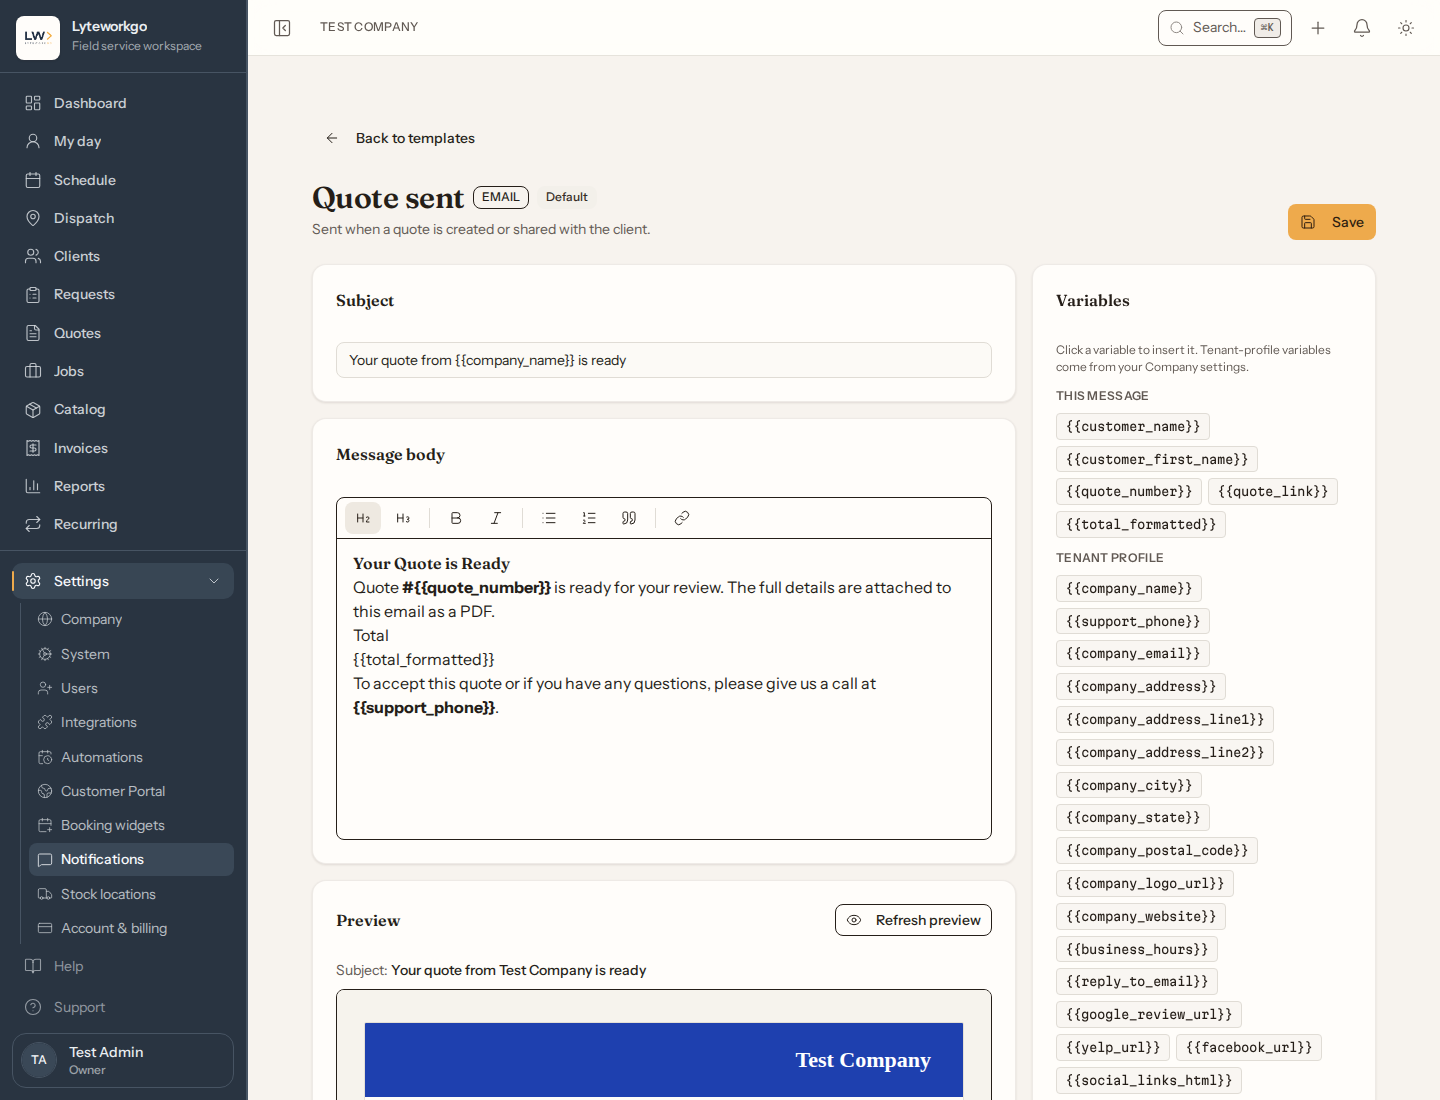Apply H3 heading format
1440x1100 pixels.
(x=403, y=518)
